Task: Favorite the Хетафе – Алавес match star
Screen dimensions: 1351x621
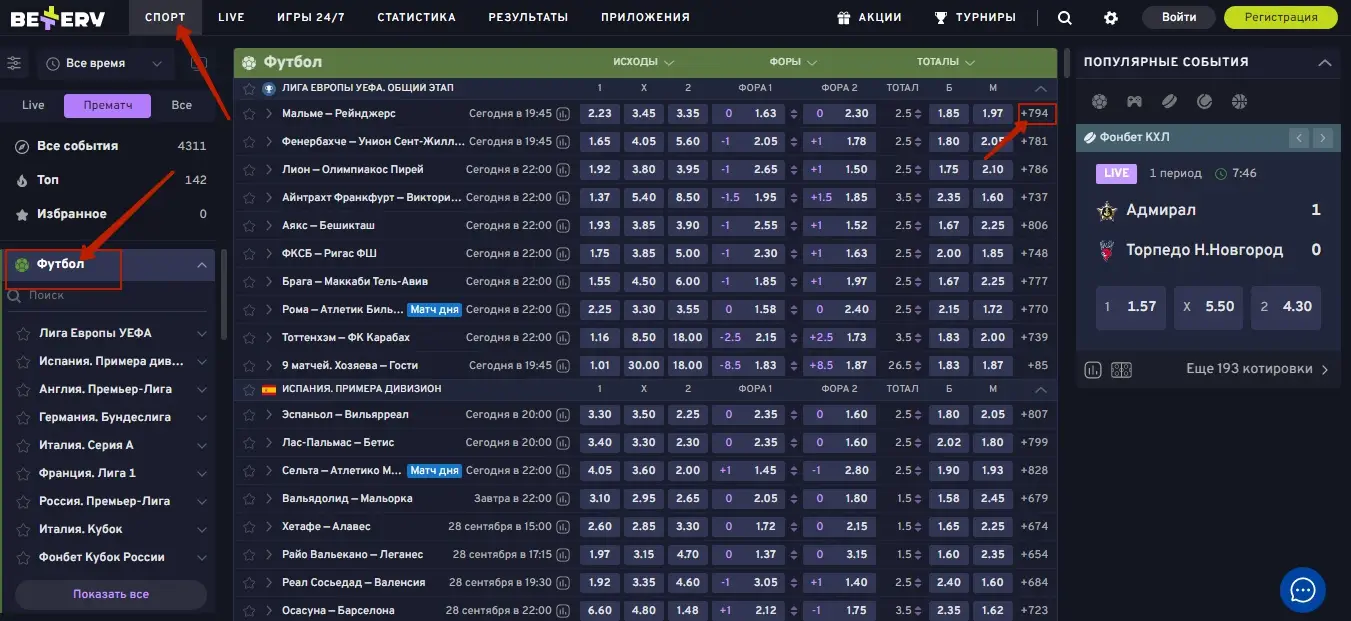Action: coord(249,526)
